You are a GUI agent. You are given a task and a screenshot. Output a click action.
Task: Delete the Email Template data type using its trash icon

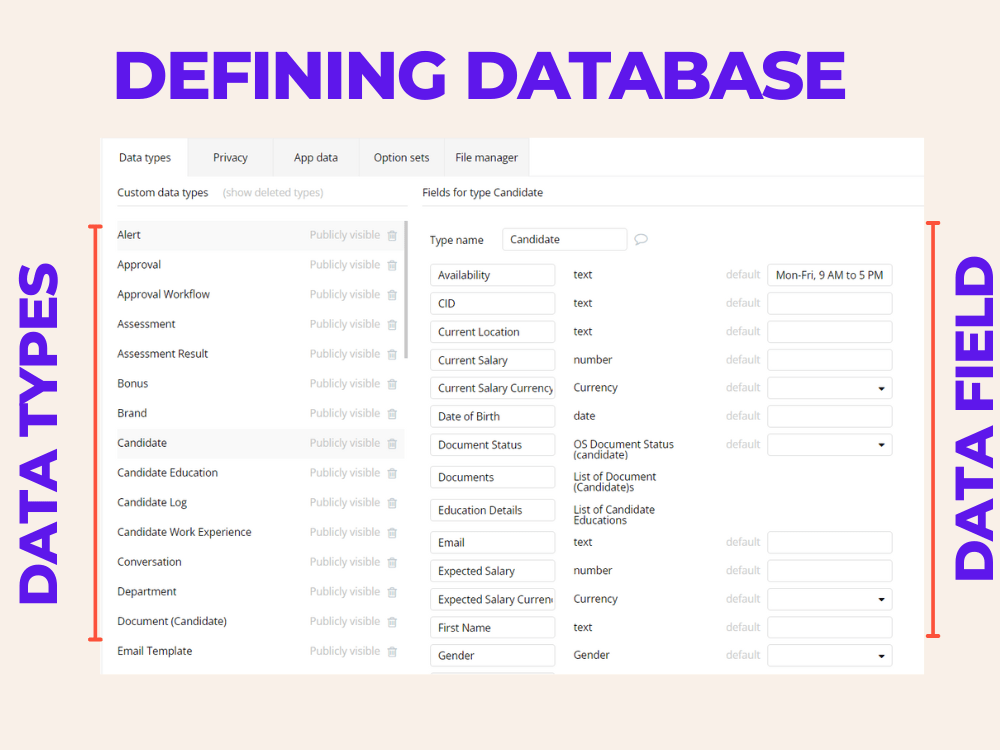(x=391, y=651)
